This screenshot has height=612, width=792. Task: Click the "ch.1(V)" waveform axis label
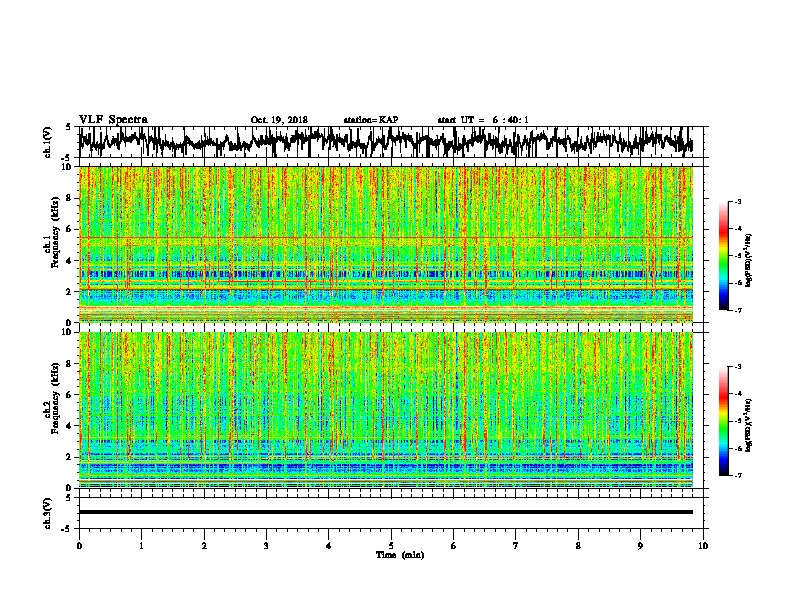(48, 142)
